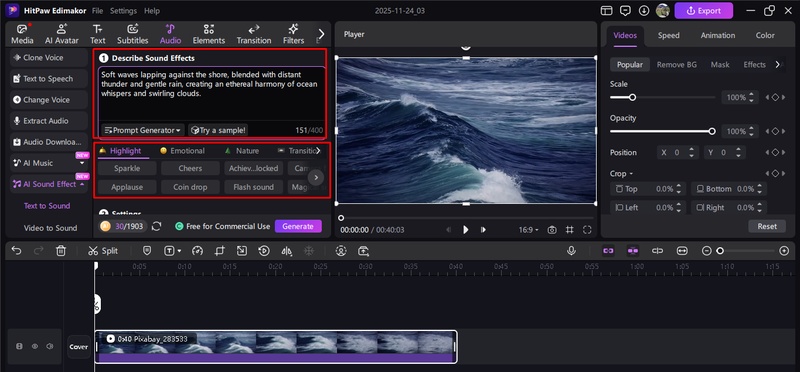
Task: Show more top toolbar tabs with arrow
Action: [321, 34]
